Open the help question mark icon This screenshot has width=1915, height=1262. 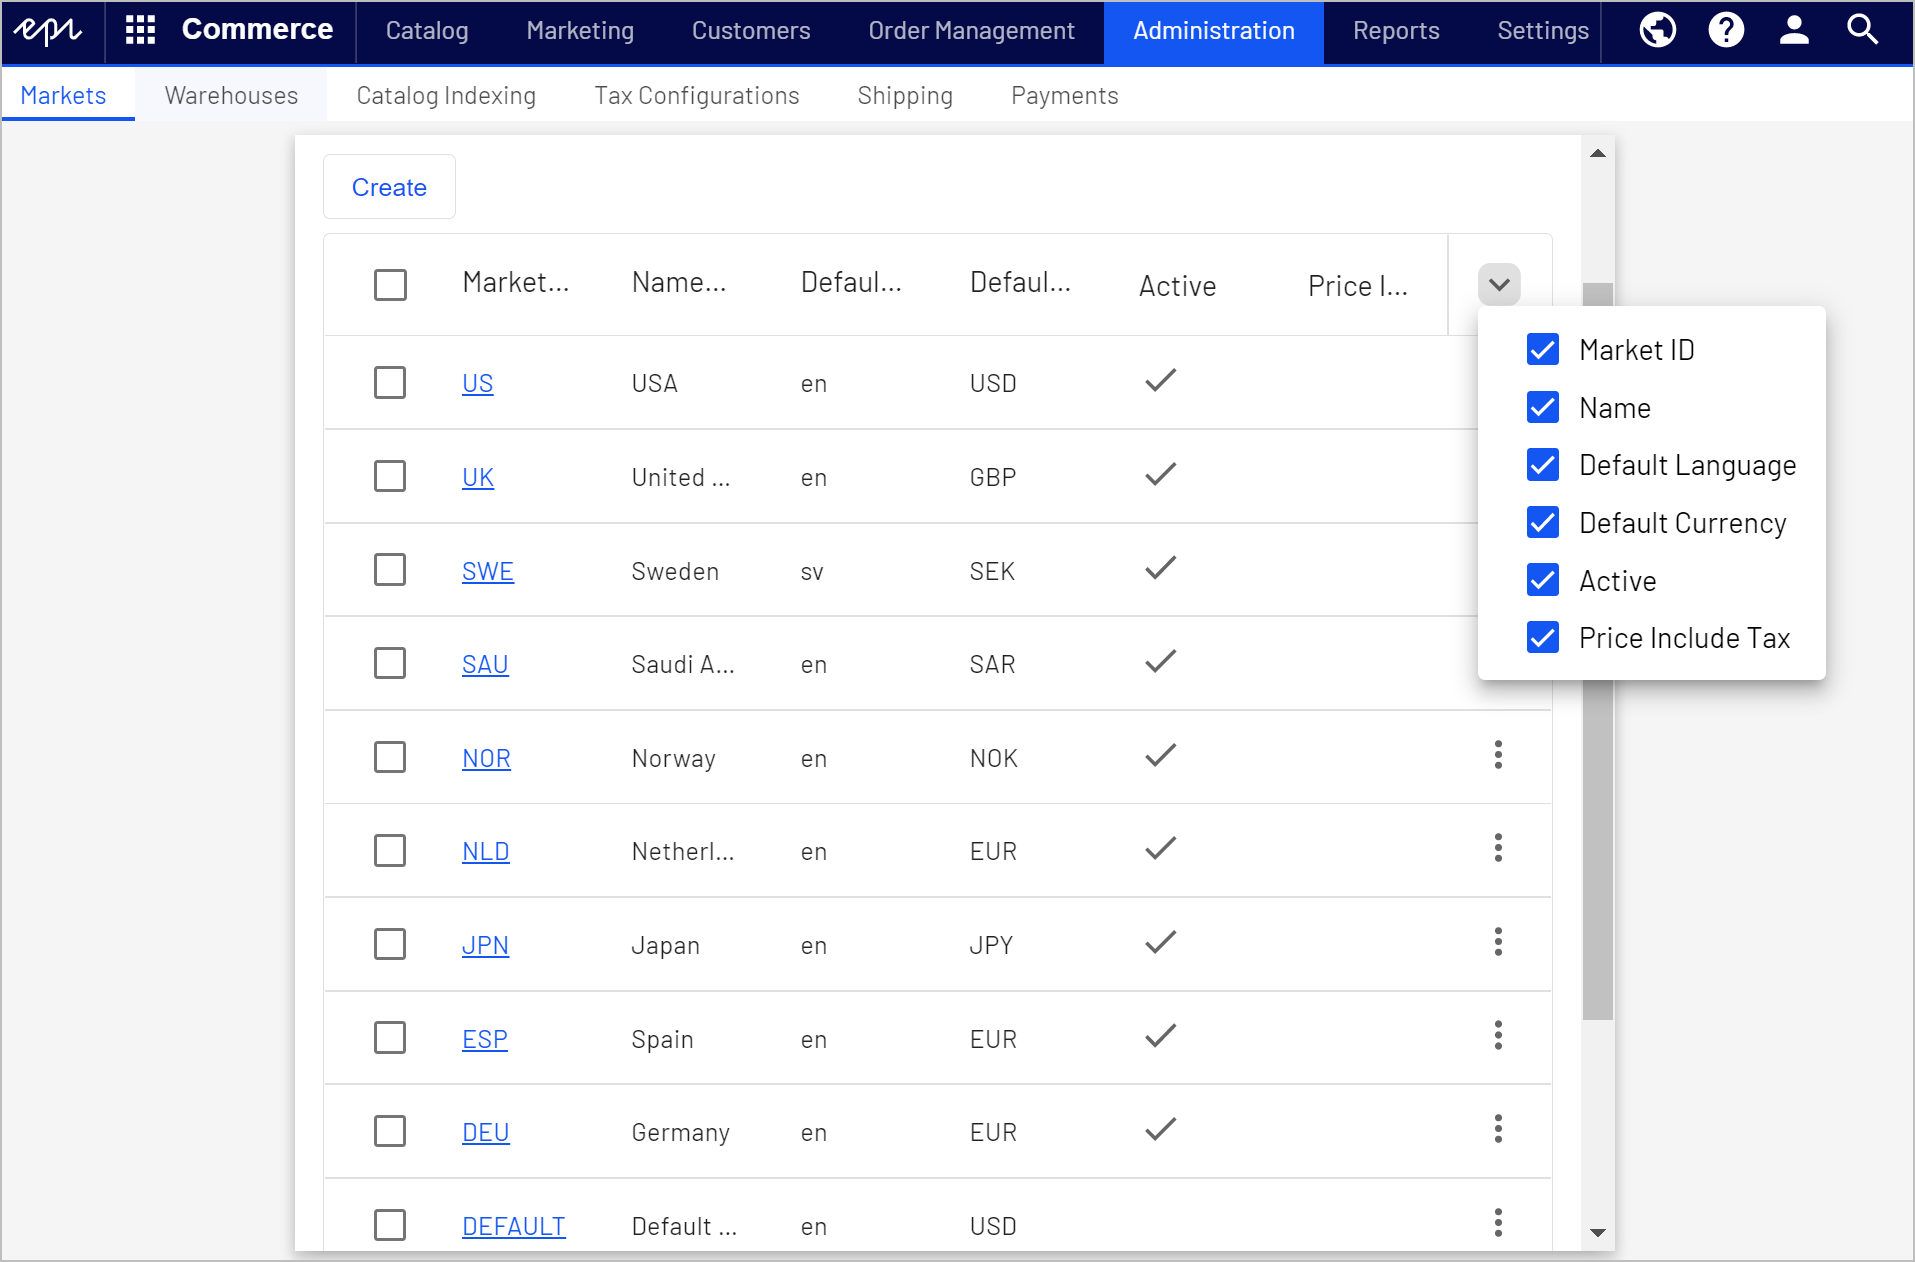click(1726, 30)
